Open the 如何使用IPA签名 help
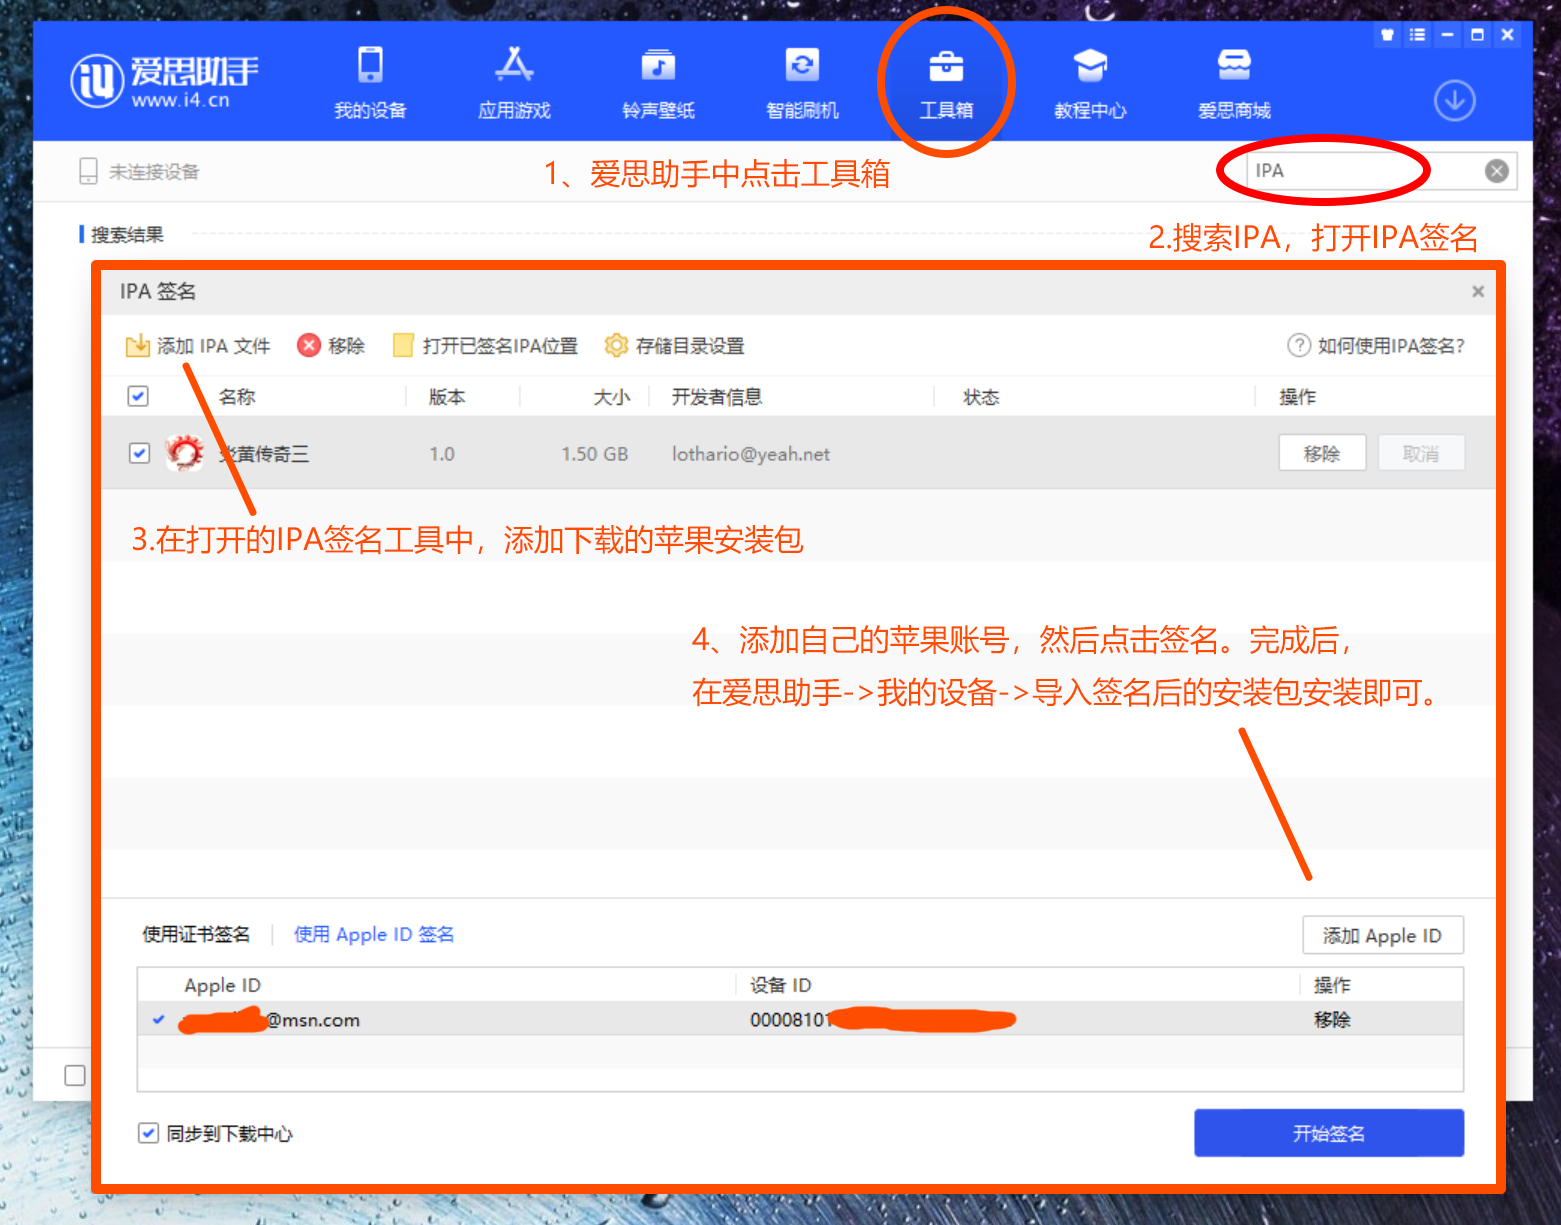Viewport: 1561px width, 1225px height. click(1376, 346)
